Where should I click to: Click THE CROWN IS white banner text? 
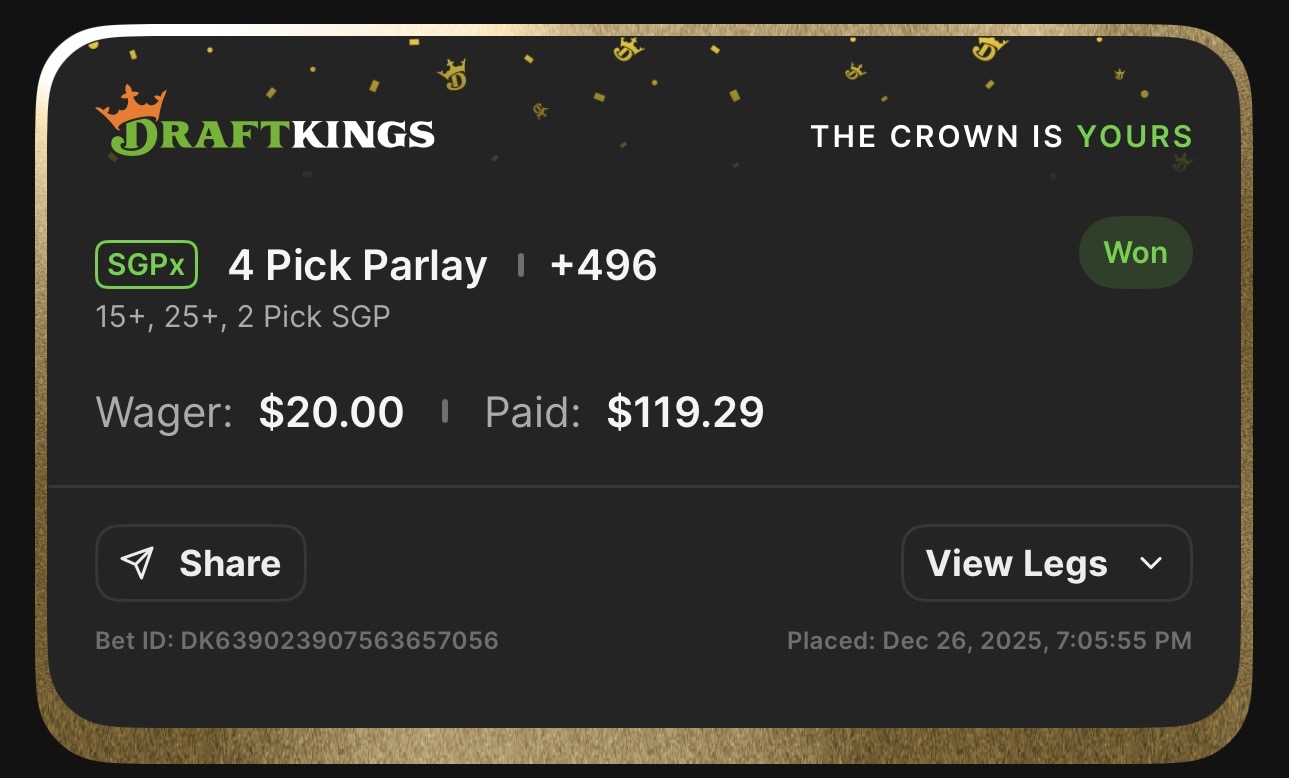pyautogui.click(x=937, y=136)
